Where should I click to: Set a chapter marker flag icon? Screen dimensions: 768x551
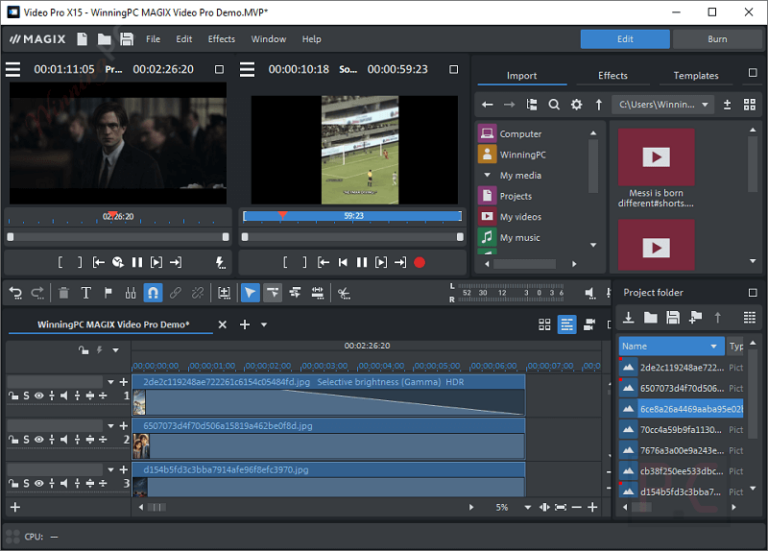pyautogui.click(x=108, y=293)
